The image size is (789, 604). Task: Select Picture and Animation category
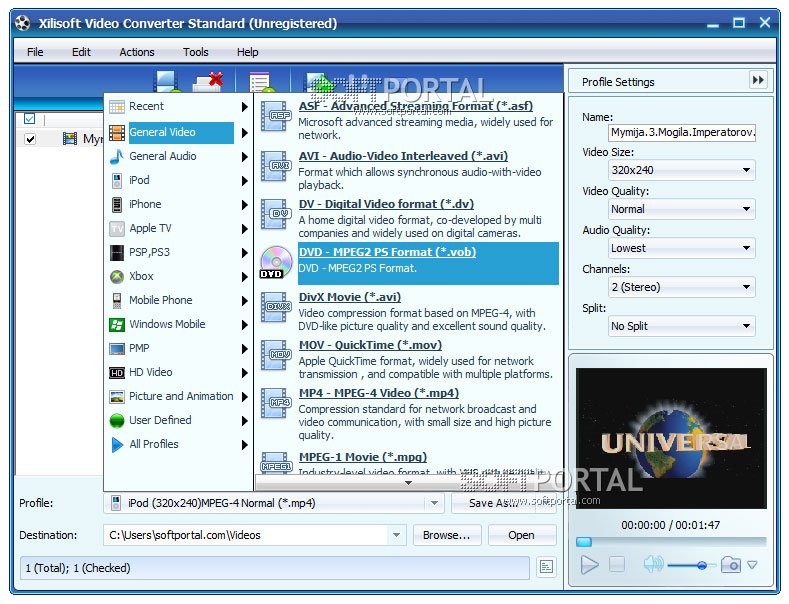179,397
